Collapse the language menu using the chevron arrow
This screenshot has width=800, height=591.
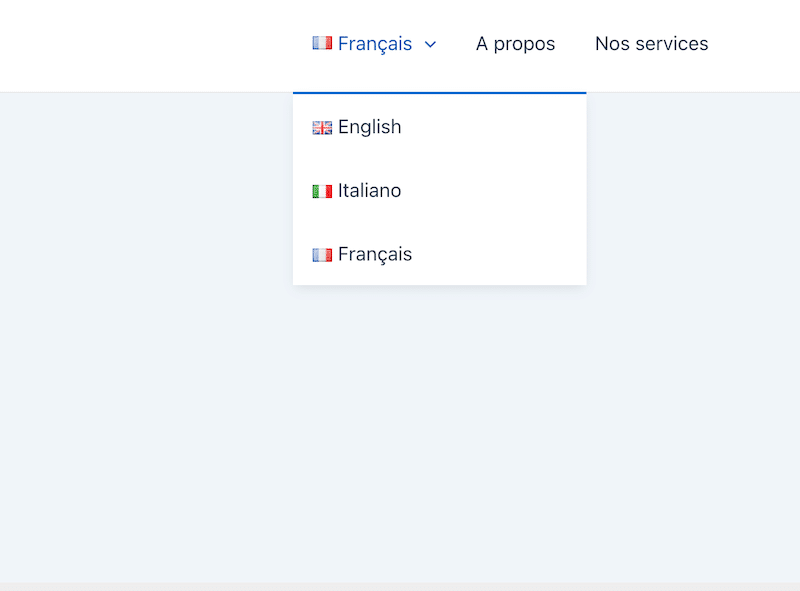pyautogui.click(x=430, y=44)
